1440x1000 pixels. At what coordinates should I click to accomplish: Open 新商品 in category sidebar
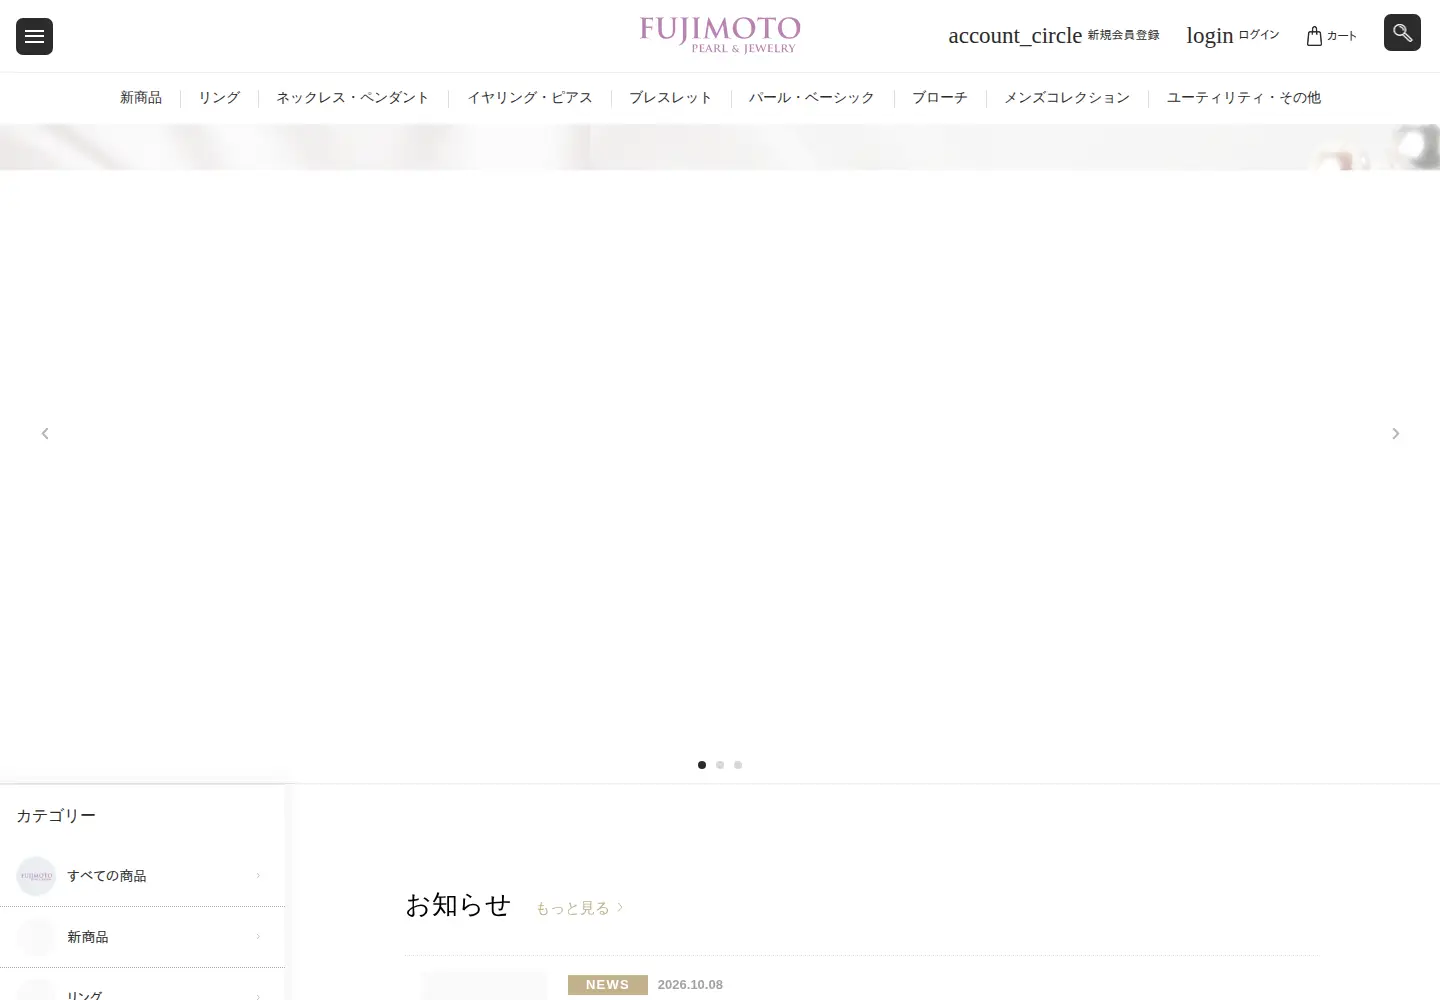[142, 937]
